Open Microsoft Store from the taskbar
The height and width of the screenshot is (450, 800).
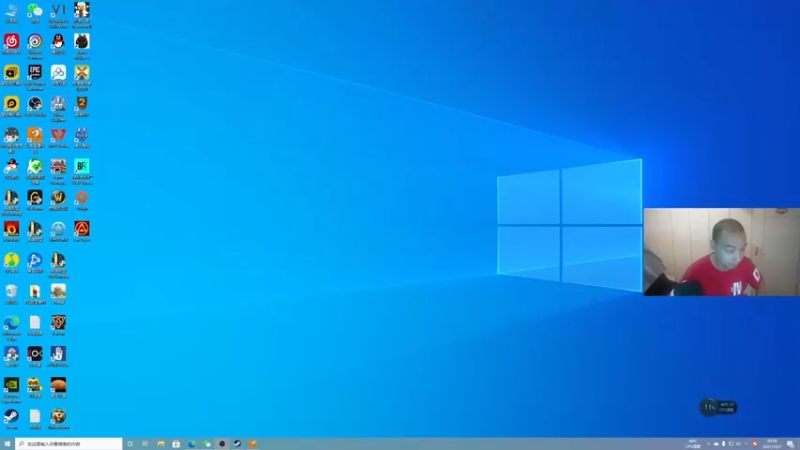click(x=176, y=444)
